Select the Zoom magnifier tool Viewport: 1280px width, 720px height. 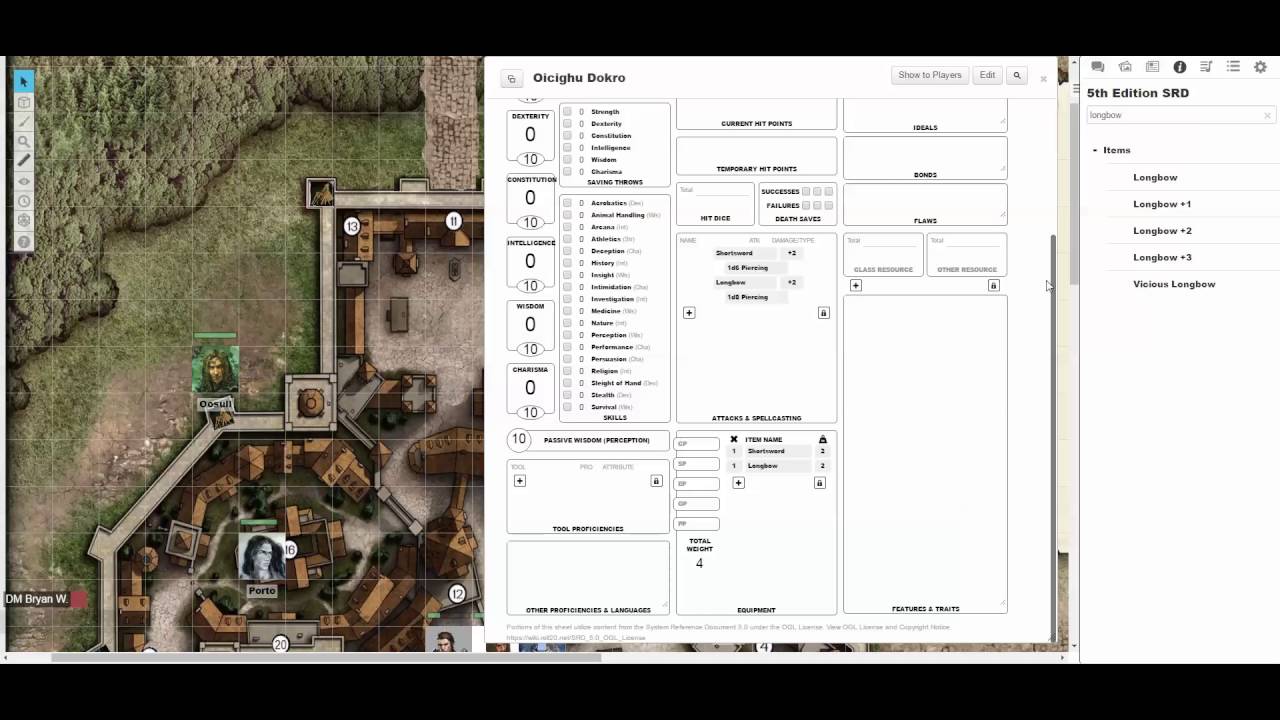[x=24, y=141]
